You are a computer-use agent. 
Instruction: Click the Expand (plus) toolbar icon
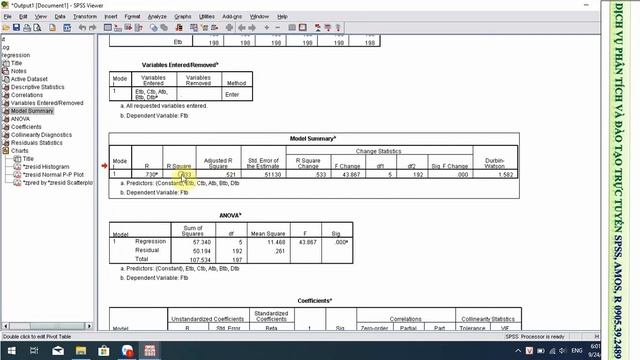[x=267, y=28]
